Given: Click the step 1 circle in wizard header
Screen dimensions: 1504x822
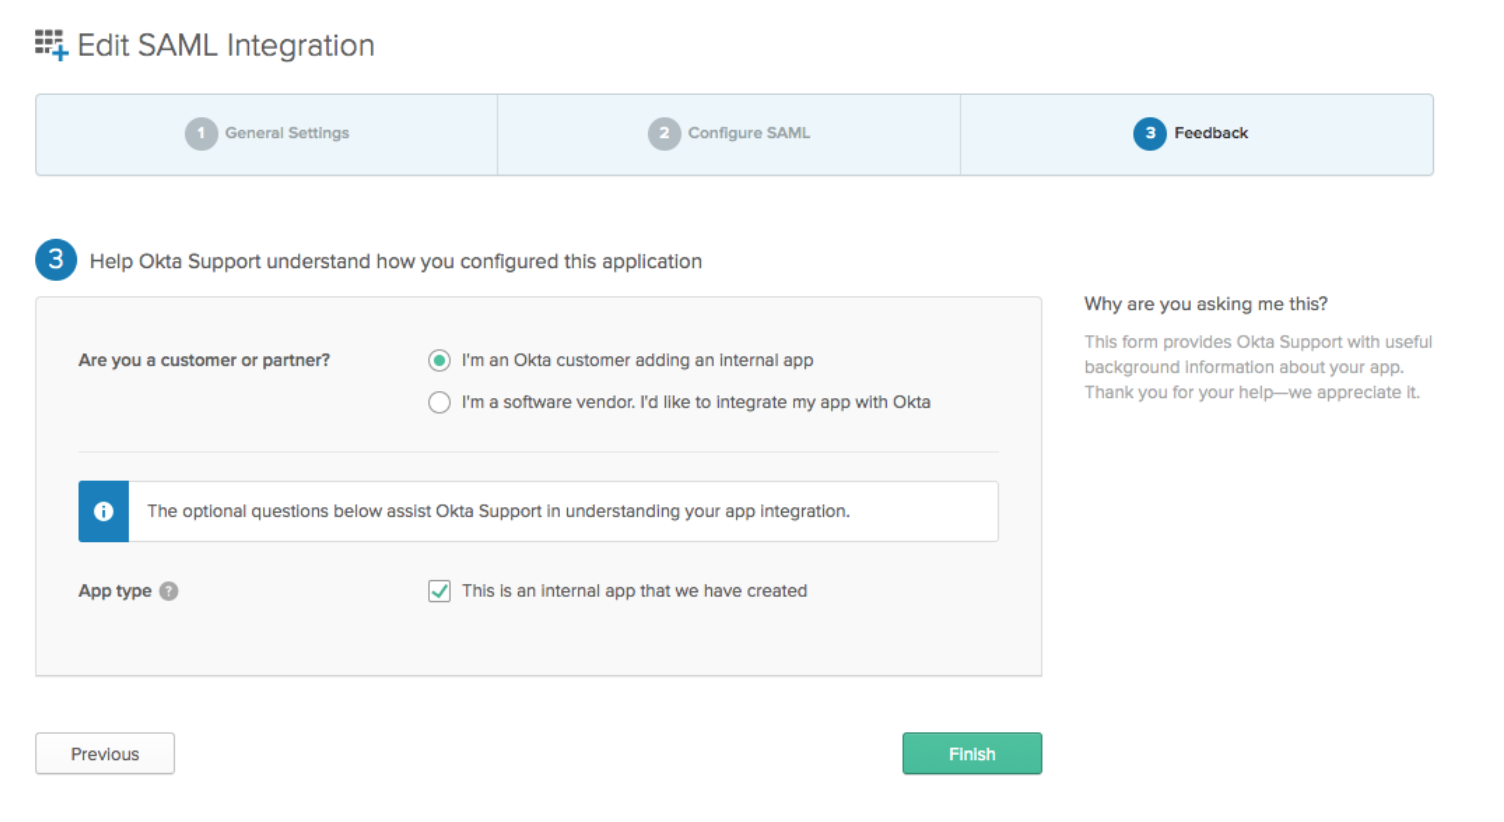Looking at the screenshot, I should tap(201, 133).
